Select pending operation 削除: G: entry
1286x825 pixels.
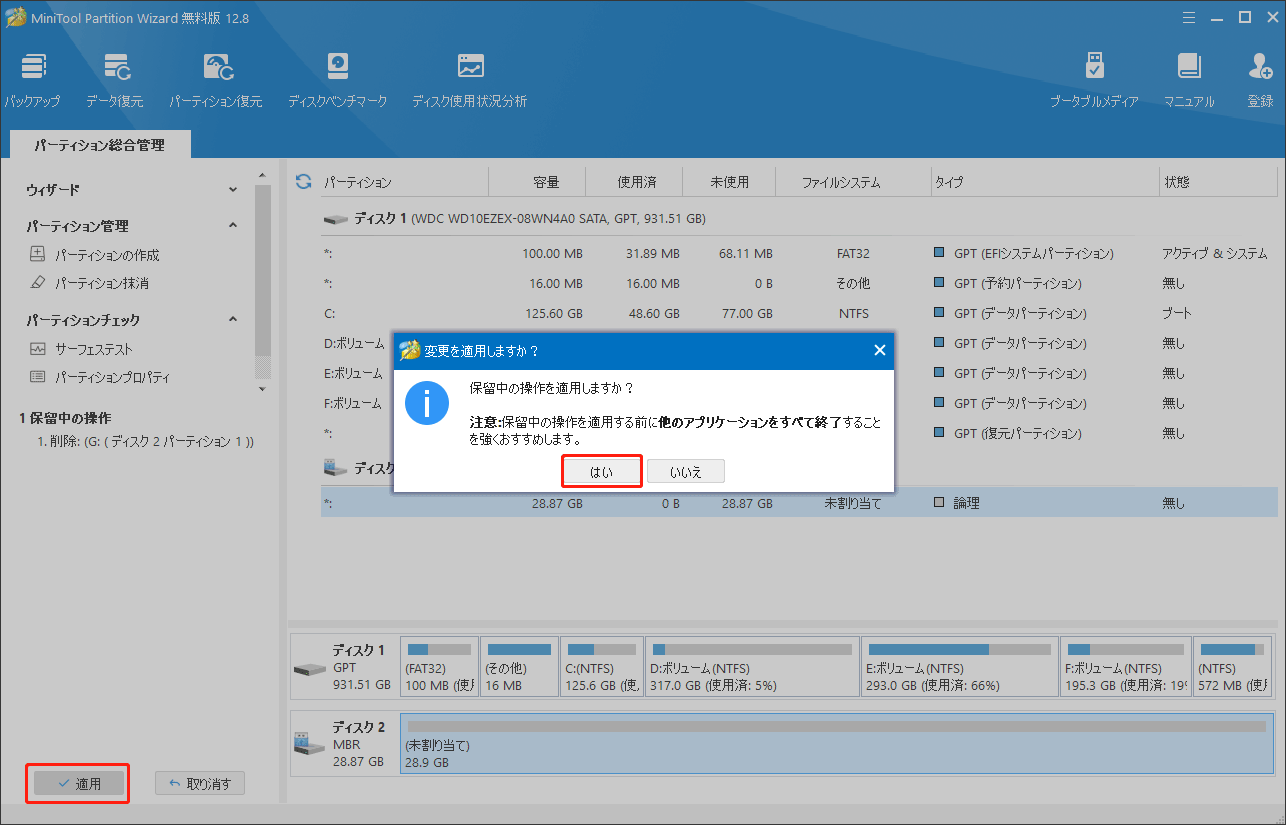coord(145,441)
